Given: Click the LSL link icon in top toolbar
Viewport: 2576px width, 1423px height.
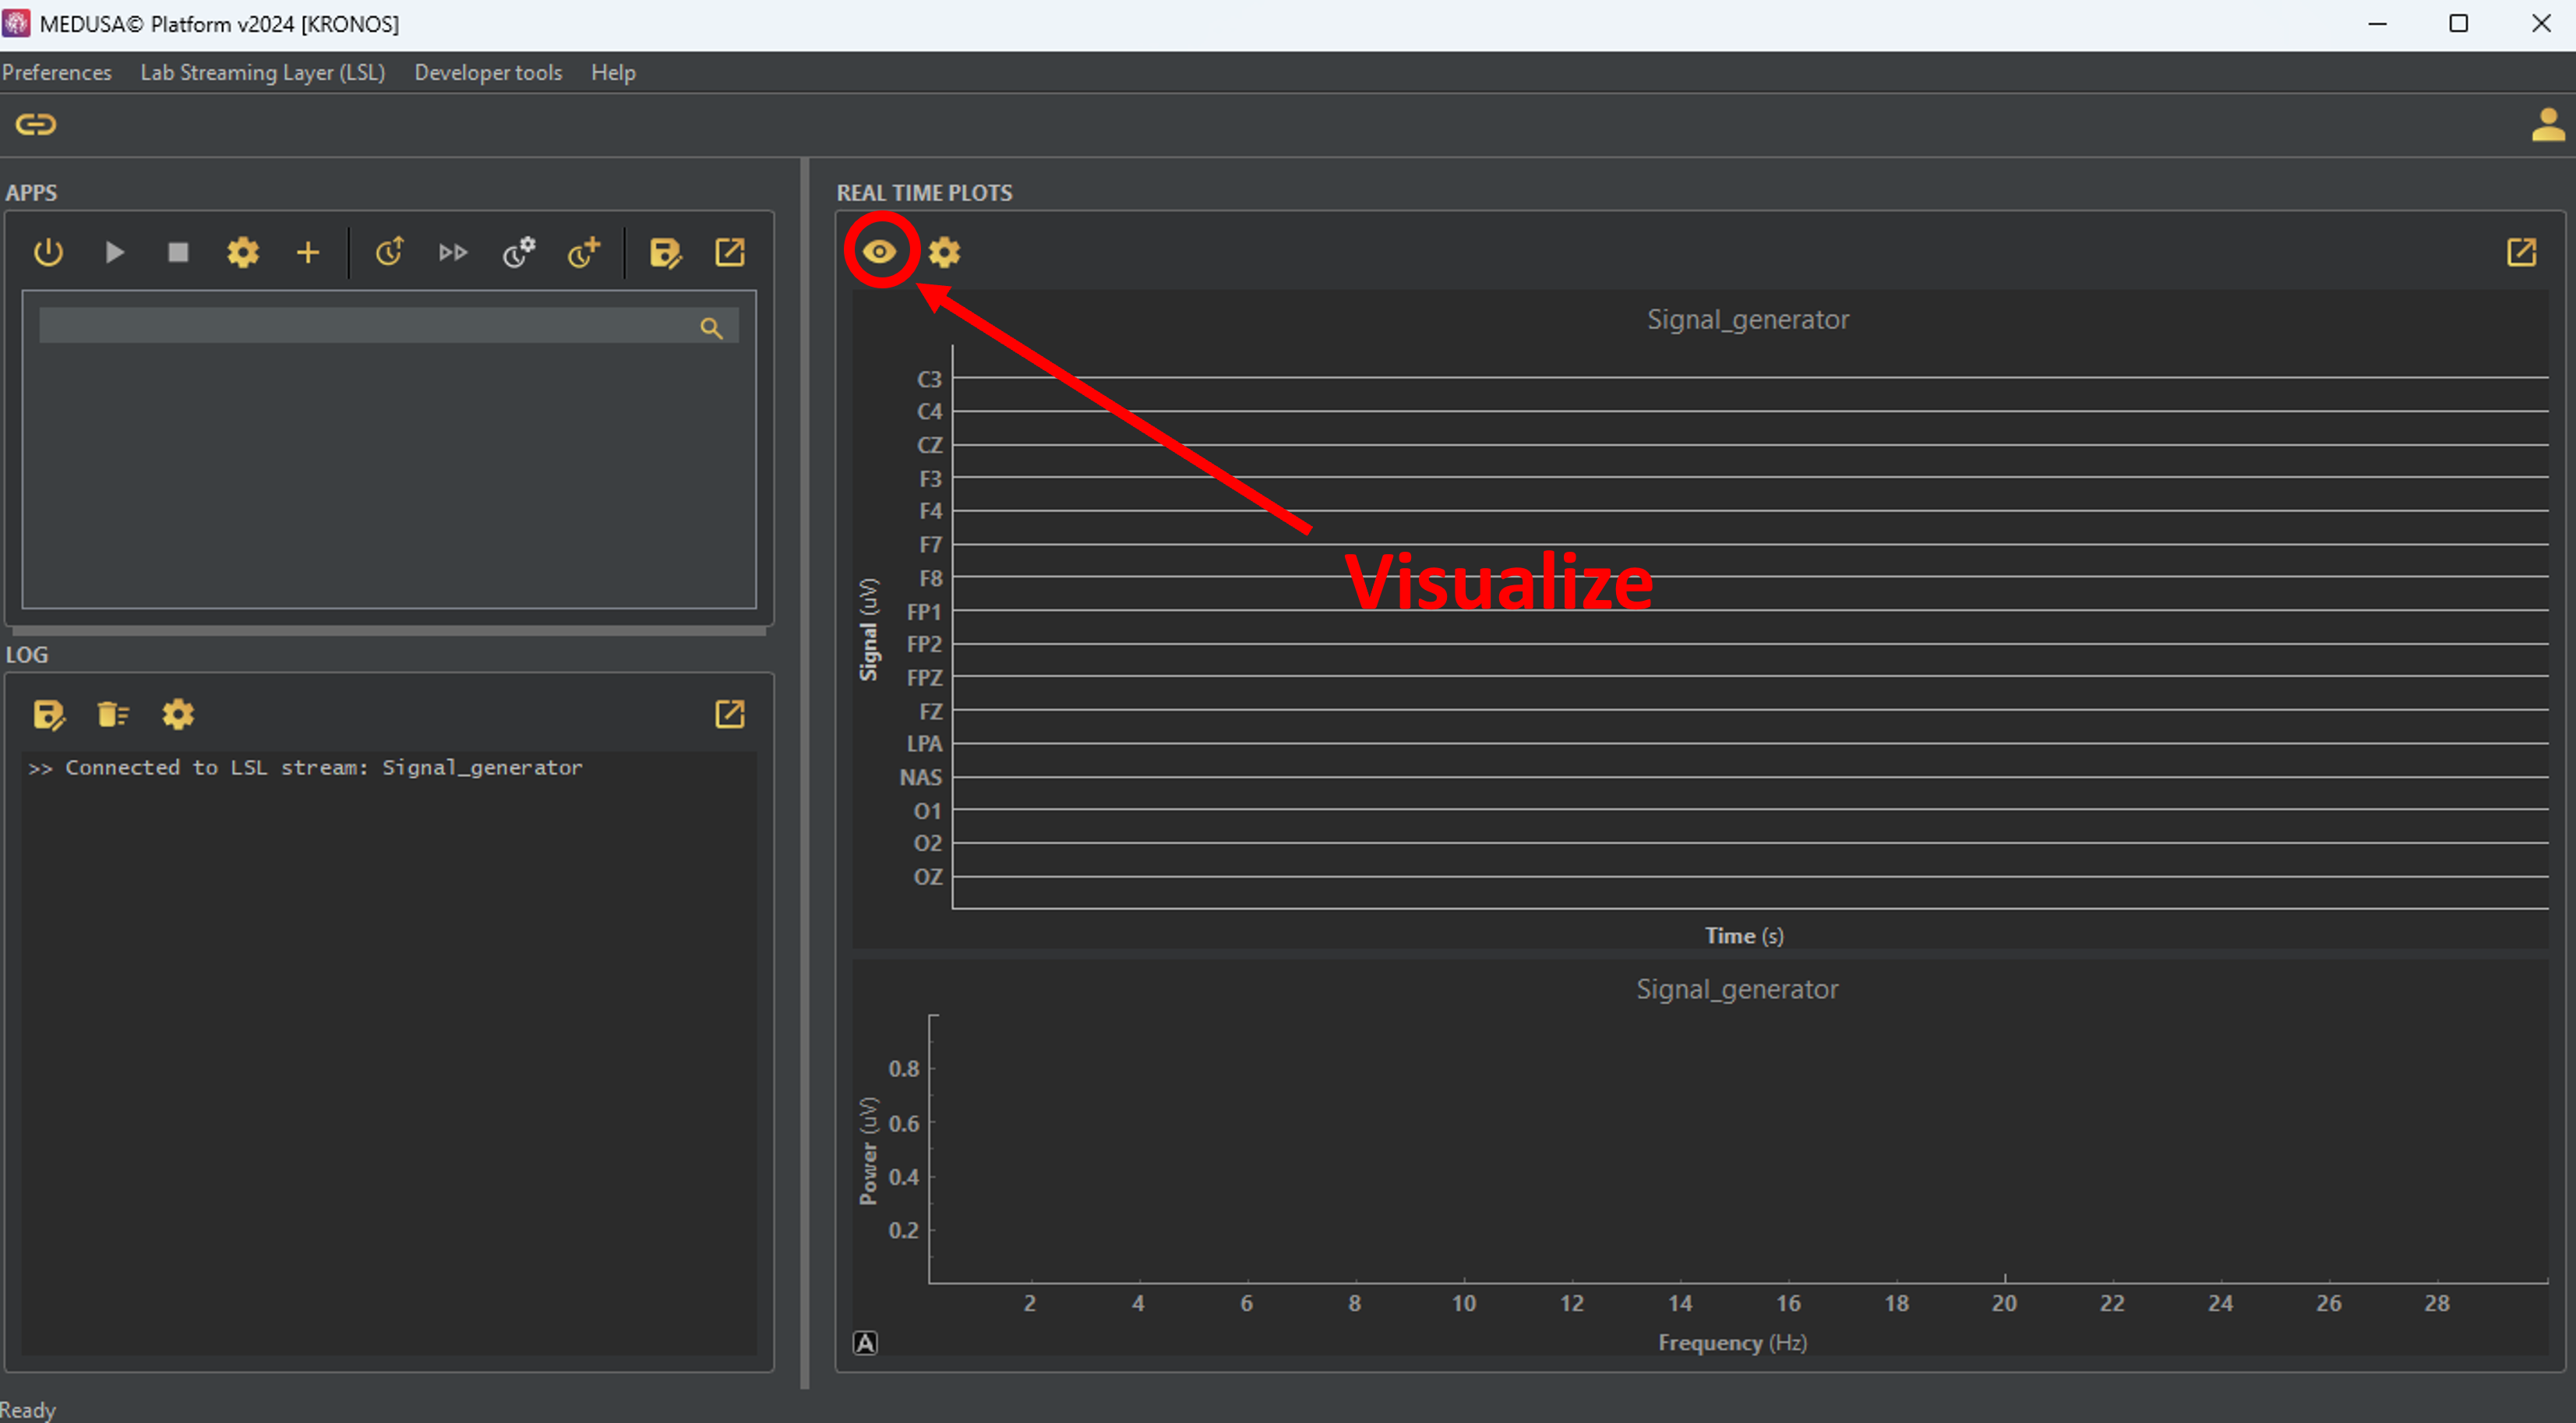Looking at the screenshot, I should click(x=36, y=124).
